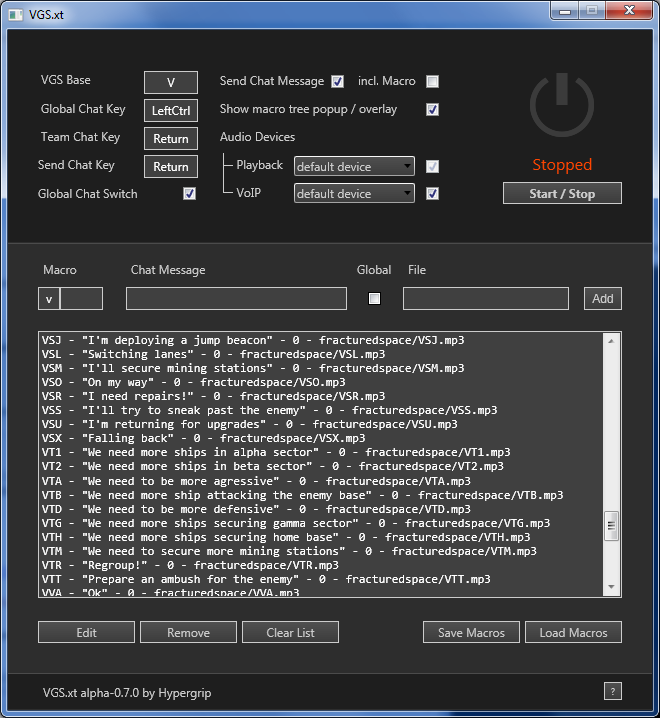Select the VSO "On my way" row
Screen dimensions: 660x718
click(x=321, y=382)
